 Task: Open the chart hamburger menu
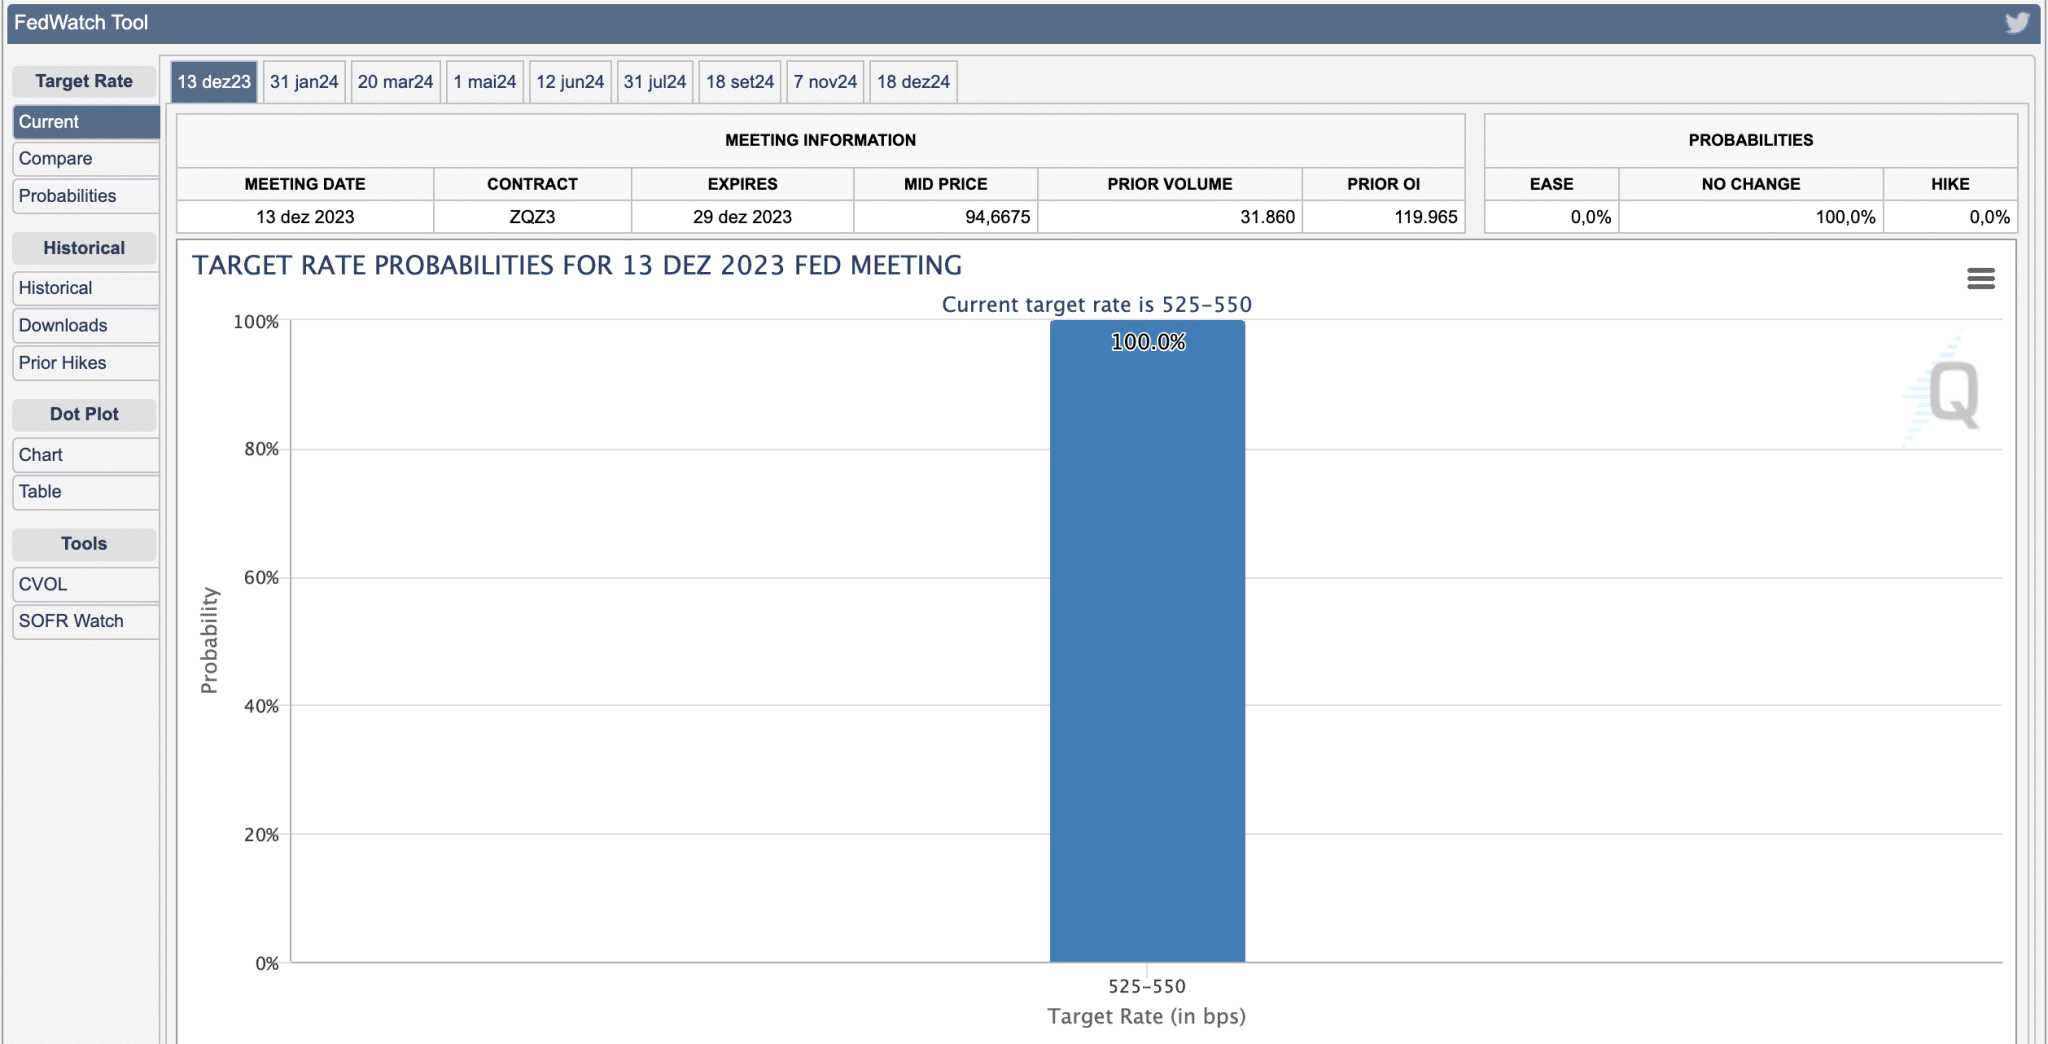pyautogui.click(x=1980, y=278)
